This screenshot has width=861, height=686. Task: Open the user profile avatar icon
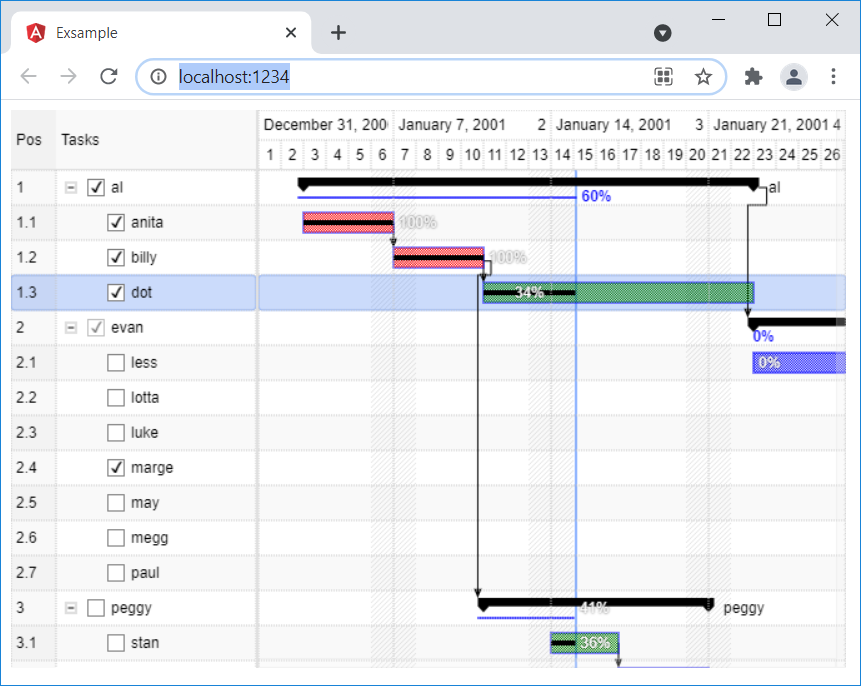(794, 77)
